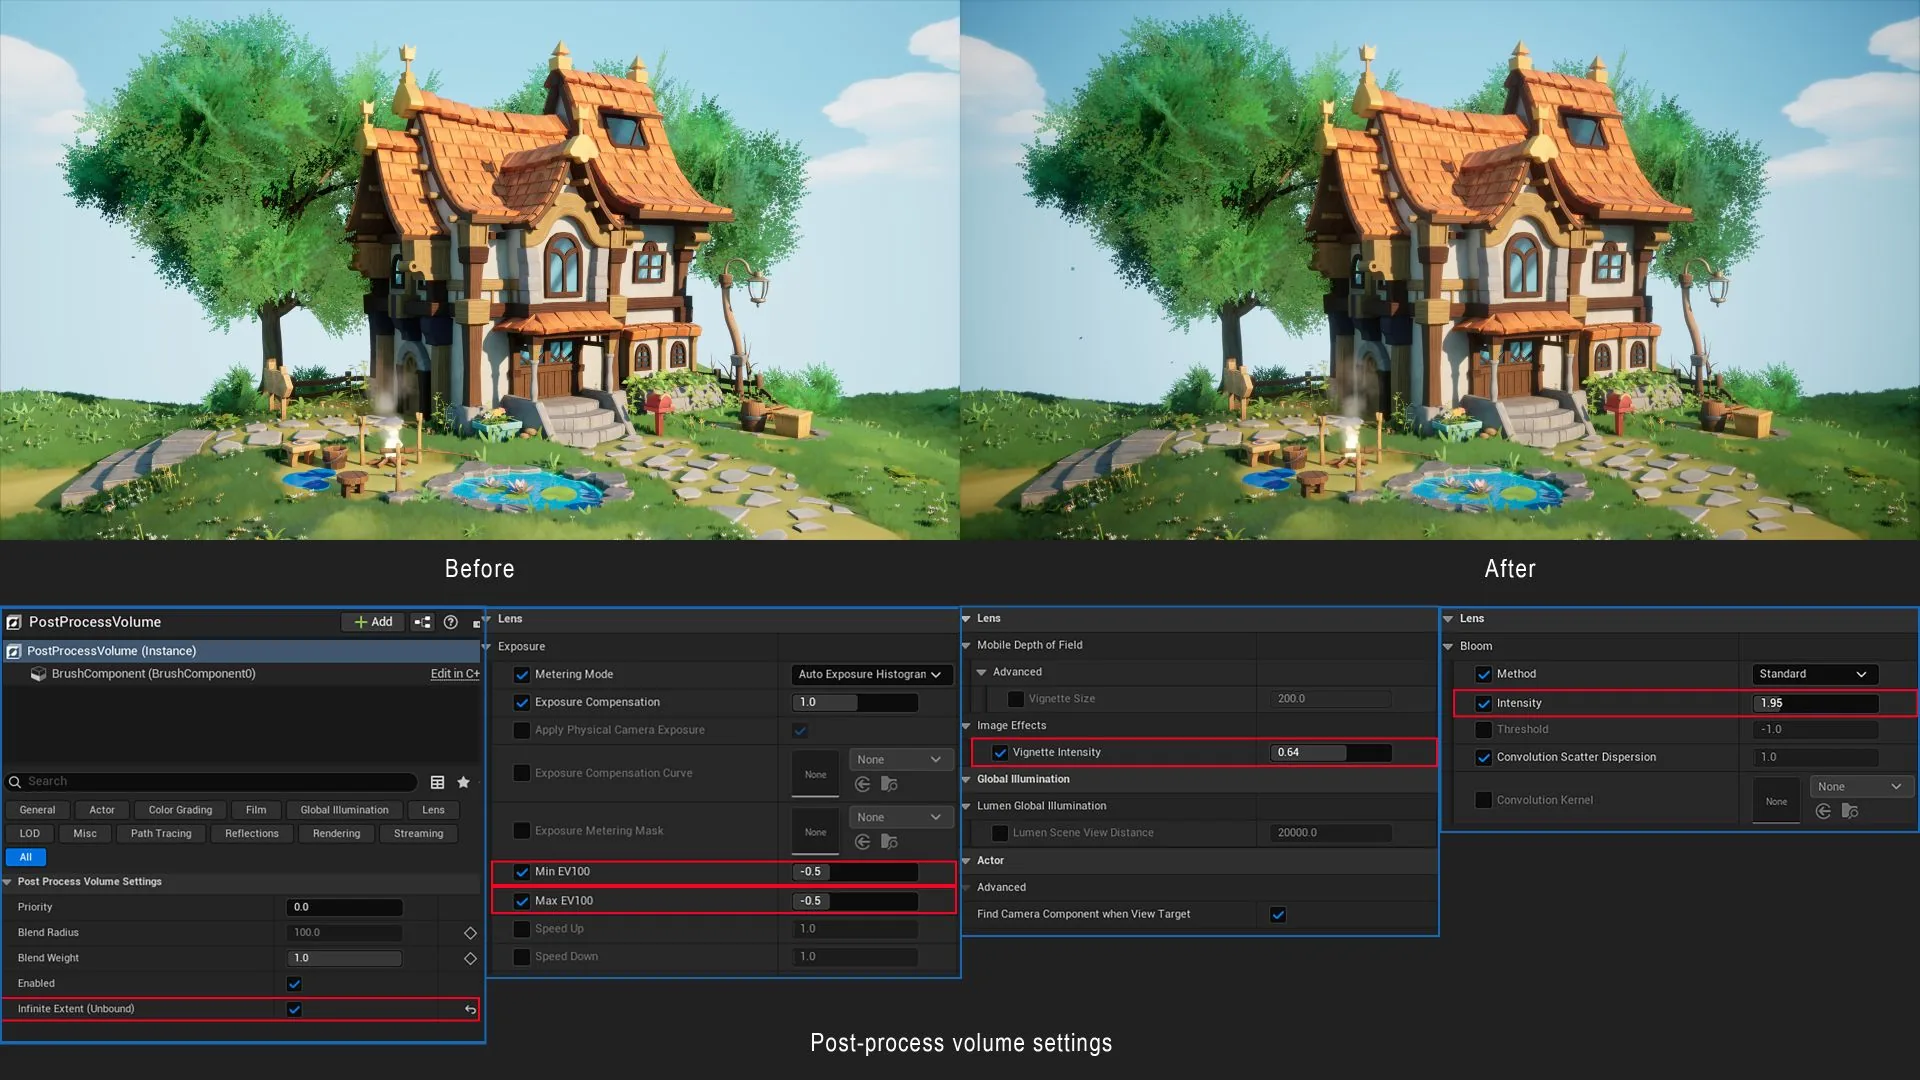This screenshot has height=1080, width=1920.
Task: Browse to Exposure Metering Mask asset in content browser
Action: click(889, 843)
